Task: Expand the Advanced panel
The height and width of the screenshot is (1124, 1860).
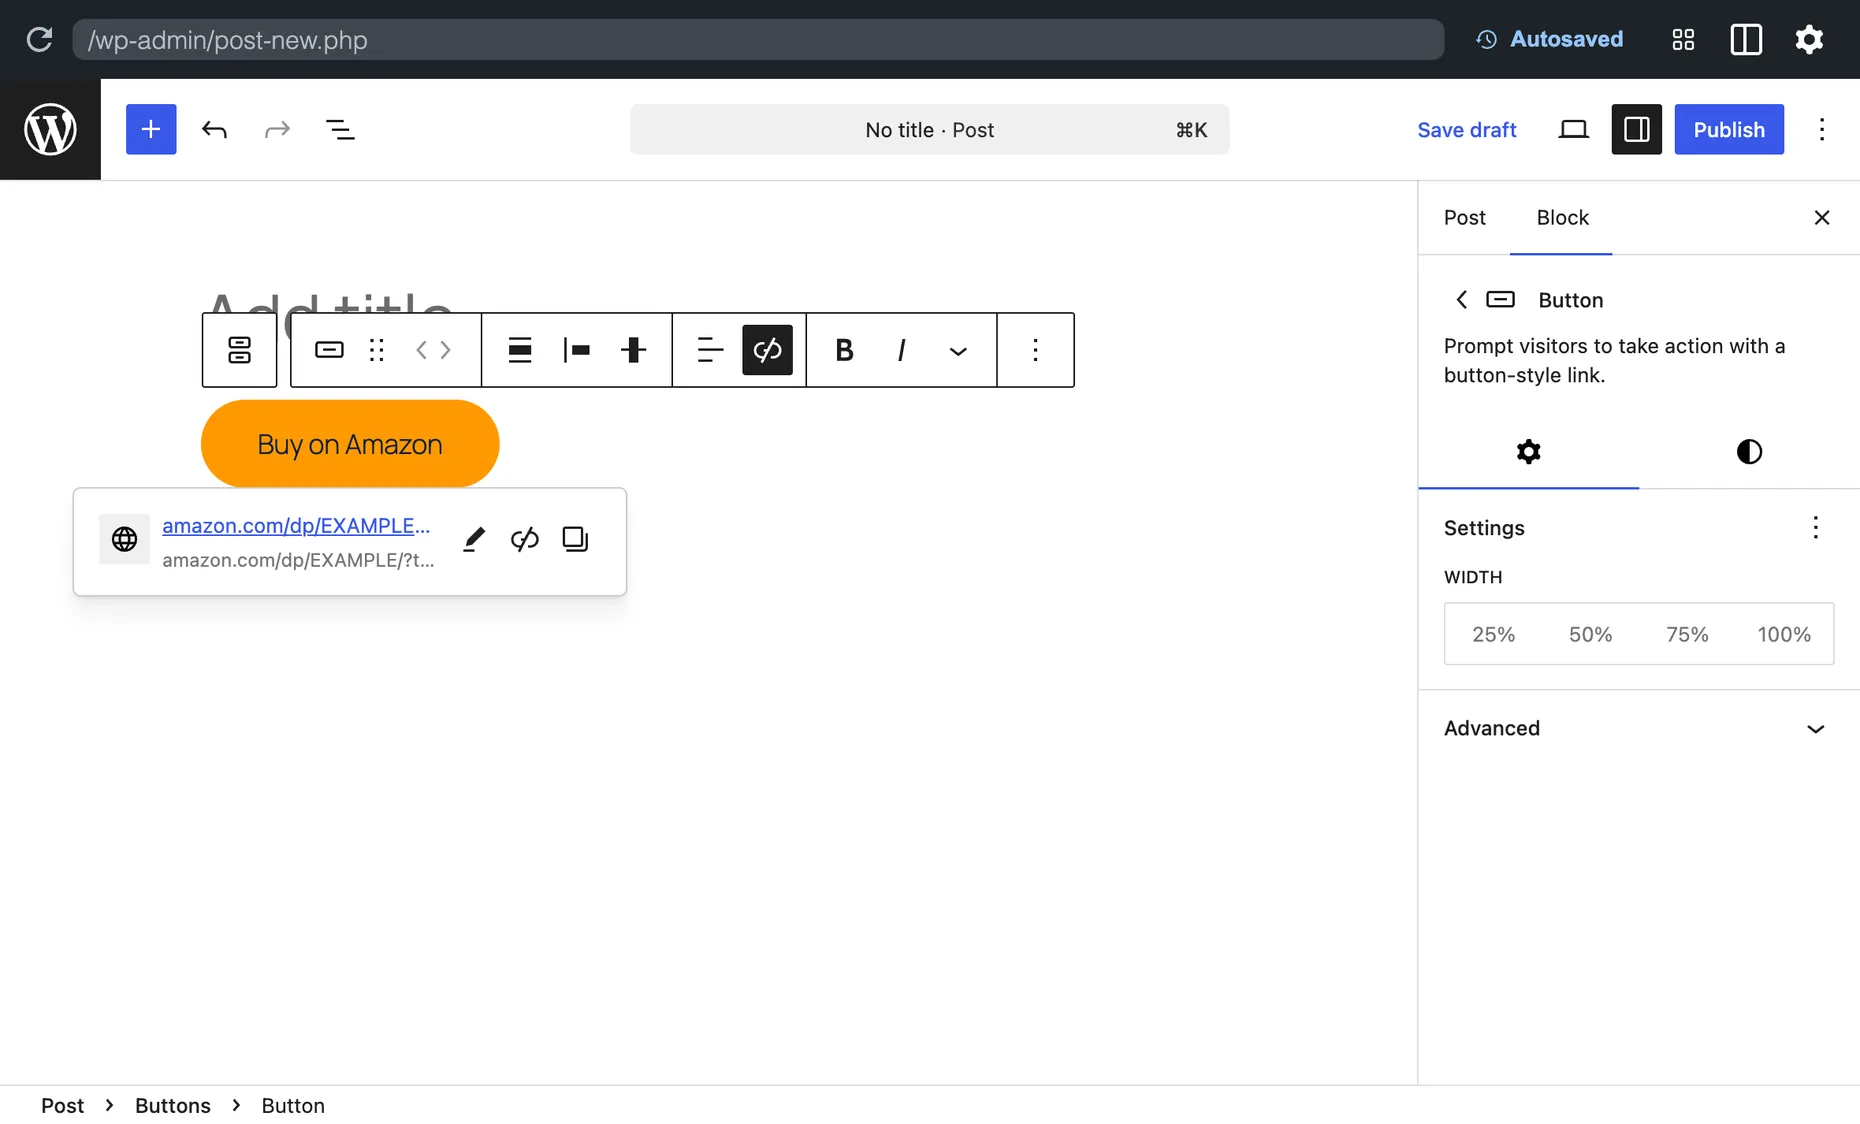Action: pos(1638,728)
